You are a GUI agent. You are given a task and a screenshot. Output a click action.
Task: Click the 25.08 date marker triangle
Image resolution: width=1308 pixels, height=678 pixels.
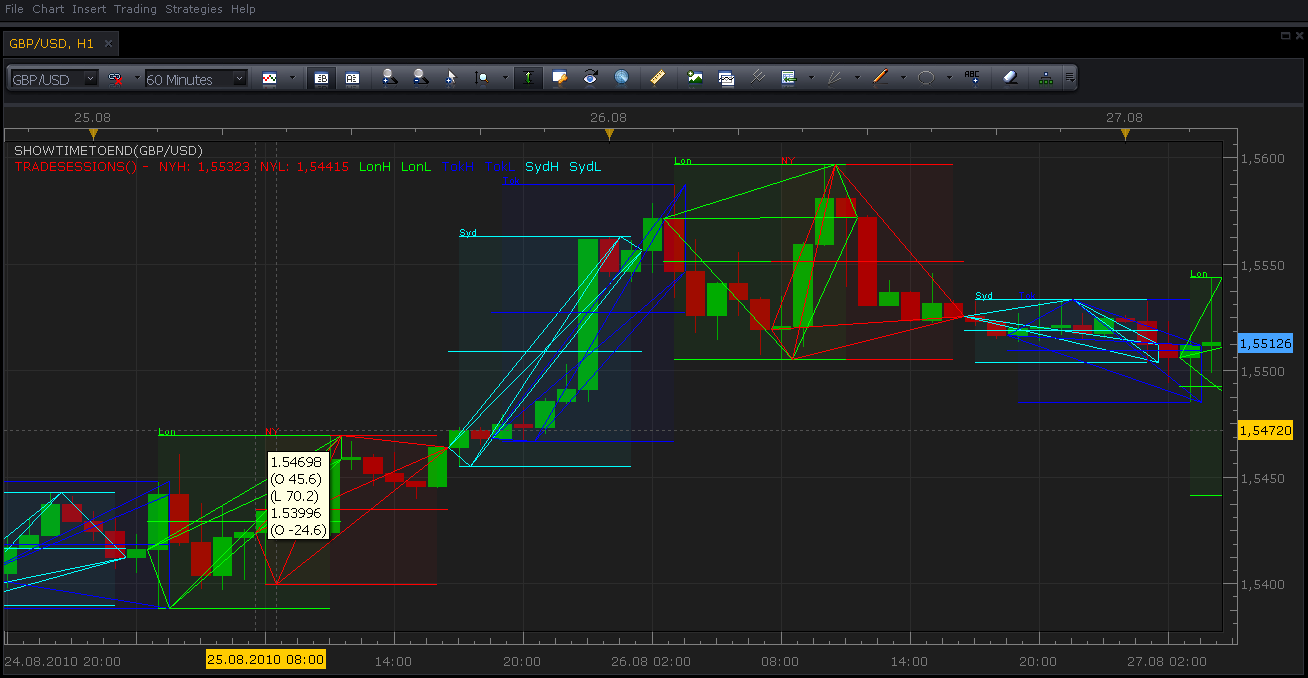(x=93, y=133)
